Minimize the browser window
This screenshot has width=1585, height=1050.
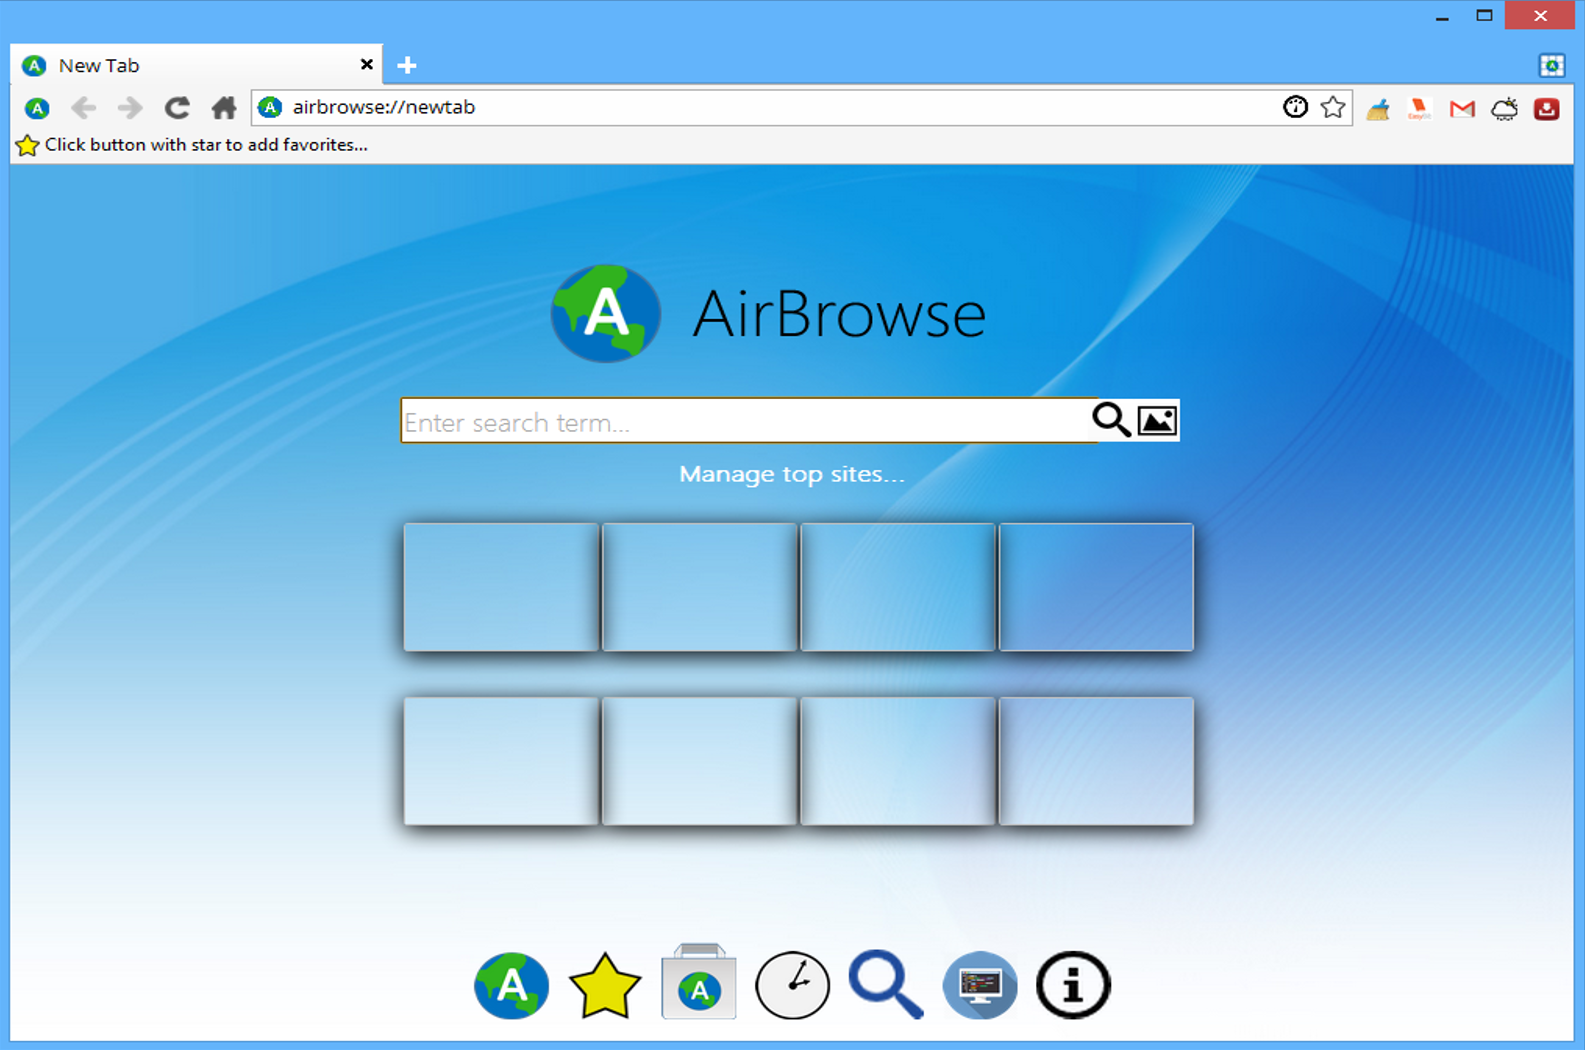pyautogui.click(x=1442, y=17)
